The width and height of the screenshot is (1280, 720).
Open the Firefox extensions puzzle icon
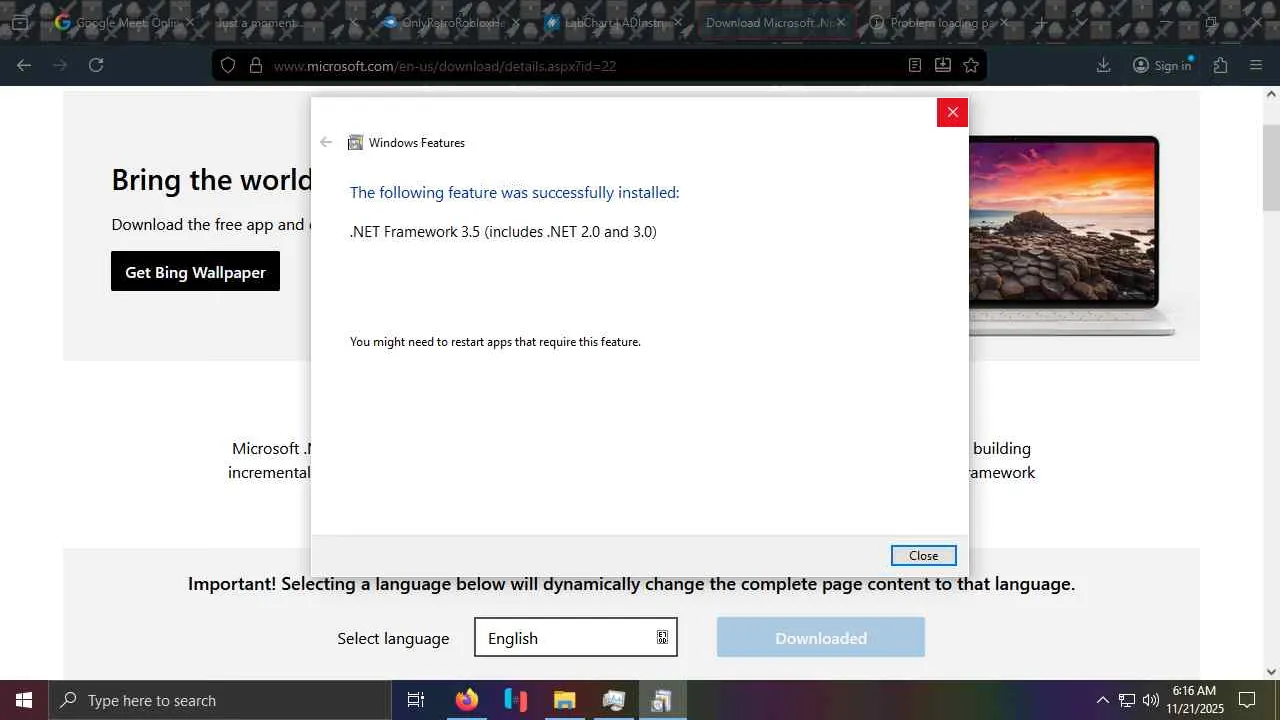(x=1221, y=65)
